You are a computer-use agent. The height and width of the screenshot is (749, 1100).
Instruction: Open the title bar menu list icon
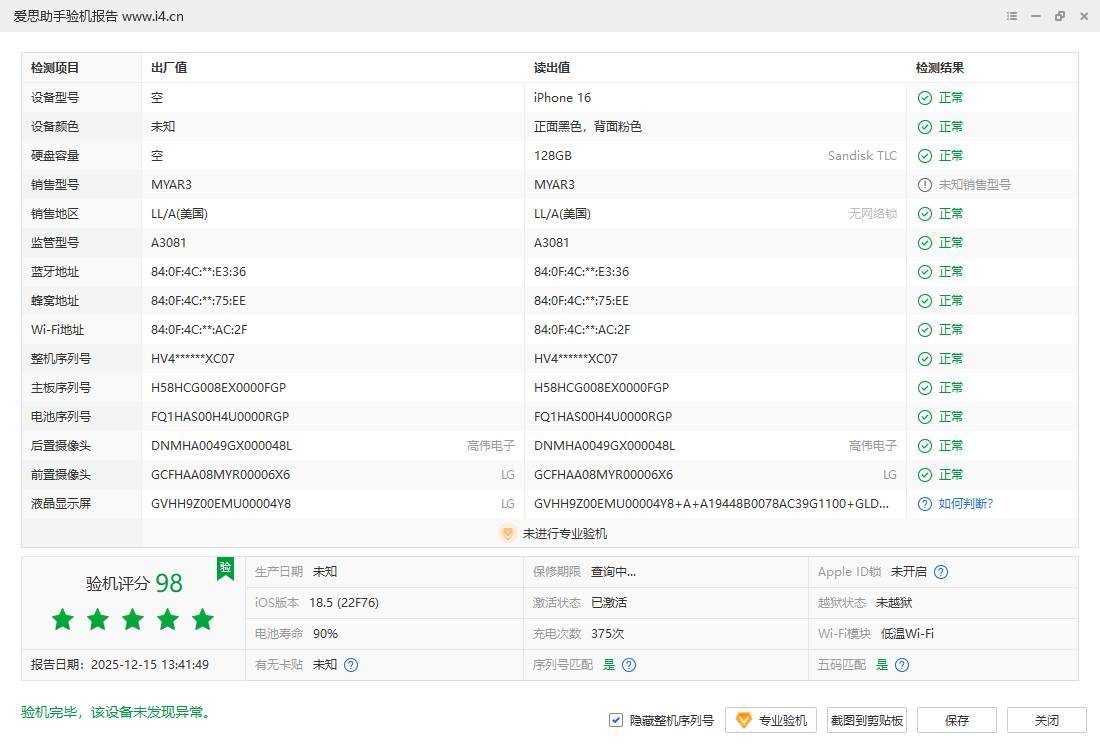[x=1012, y=16]
